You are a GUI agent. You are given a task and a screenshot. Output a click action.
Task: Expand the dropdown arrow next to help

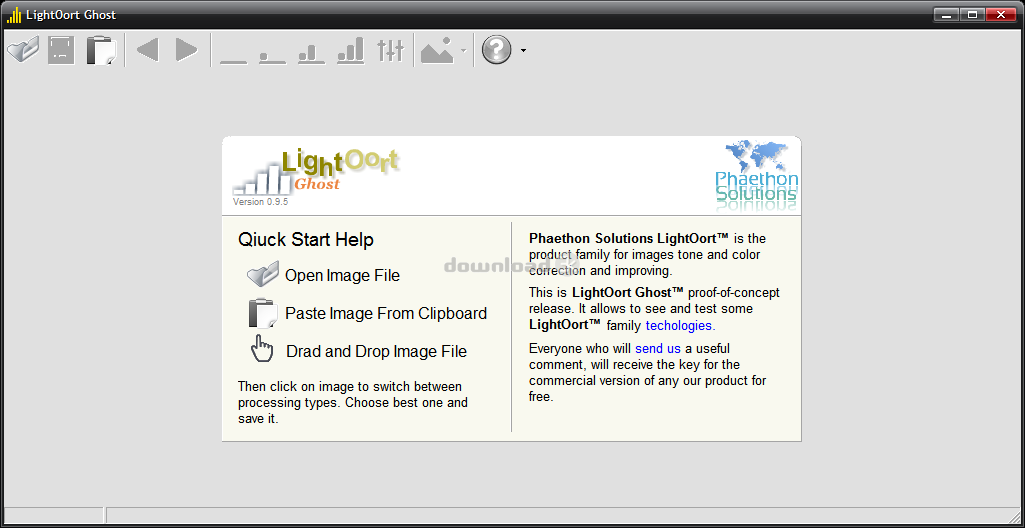click(x=523, y=50)
